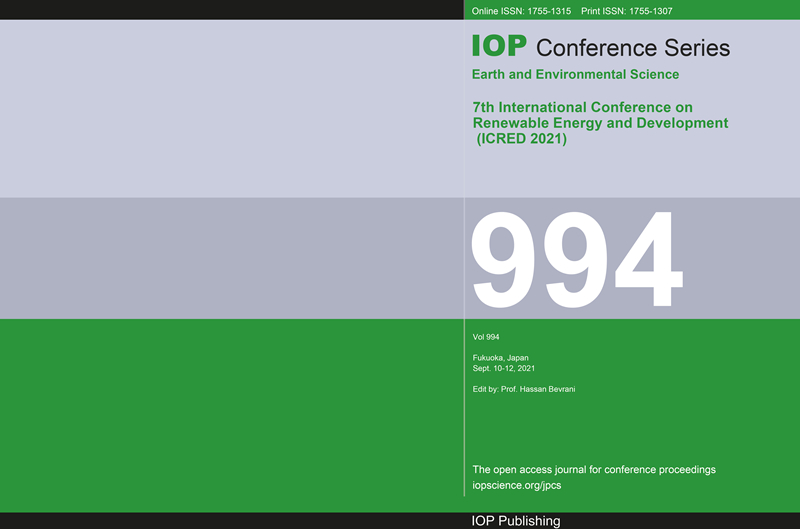Click the Vol 994 label

[485, 337]
